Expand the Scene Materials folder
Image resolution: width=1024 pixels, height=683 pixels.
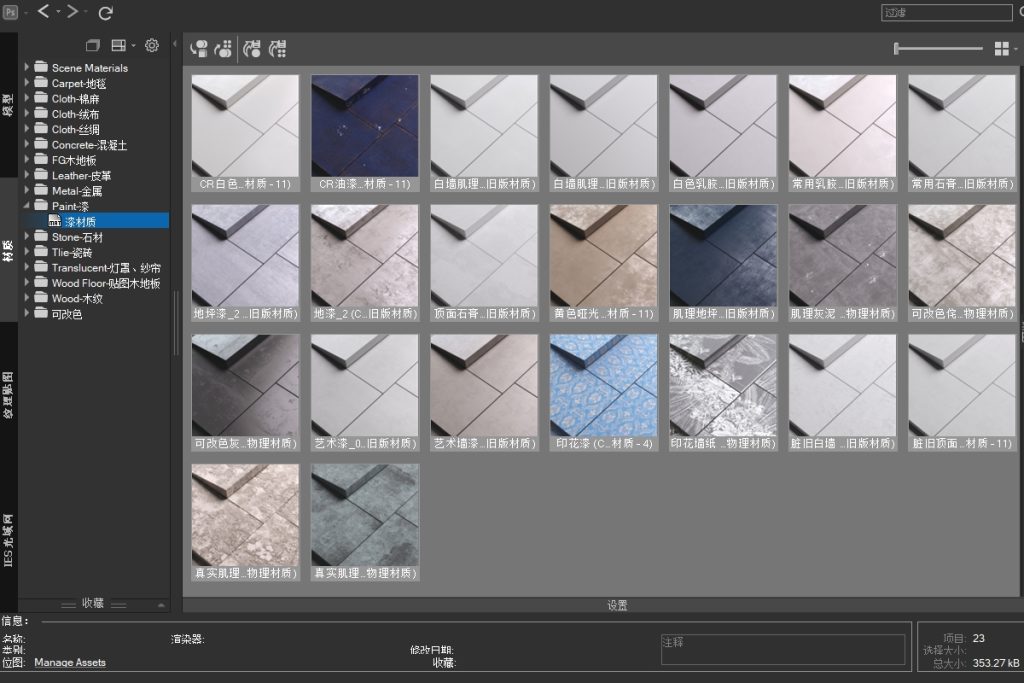(26, 68)
